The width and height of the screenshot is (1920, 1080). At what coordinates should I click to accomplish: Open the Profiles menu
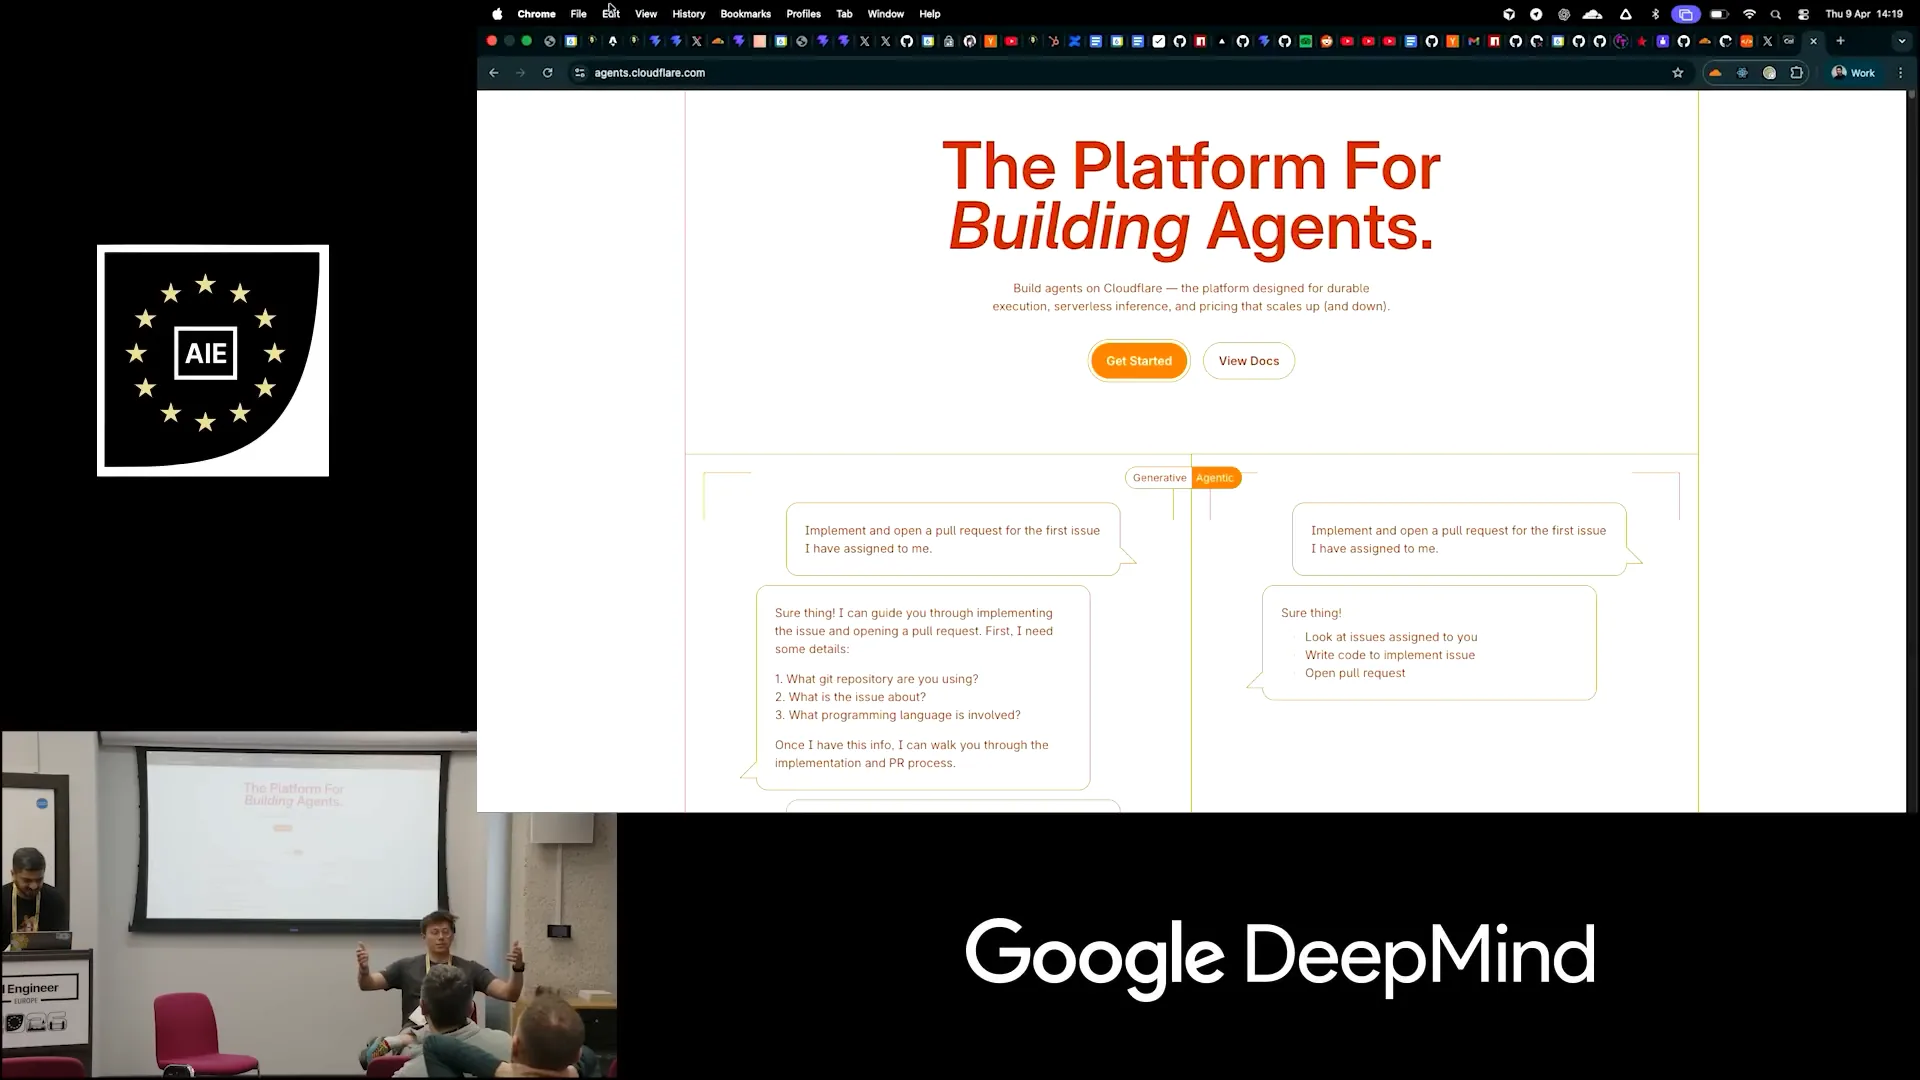[x=803, y=14]
